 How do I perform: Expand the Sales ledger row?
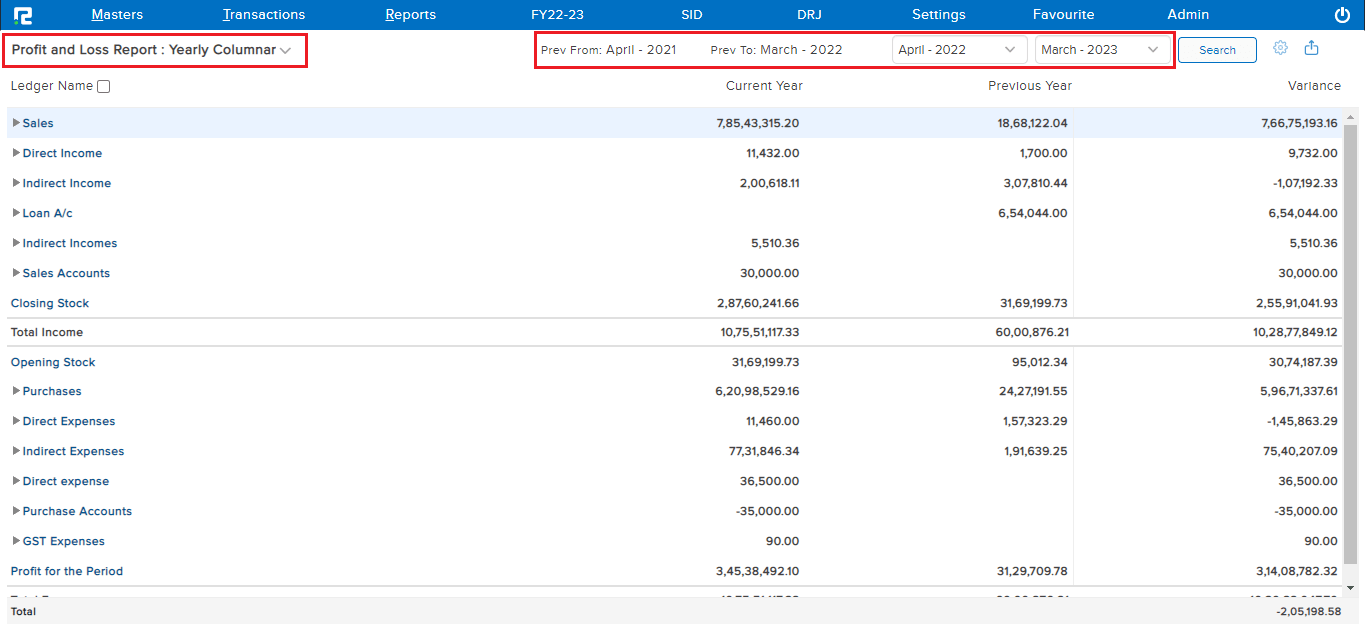16,123
